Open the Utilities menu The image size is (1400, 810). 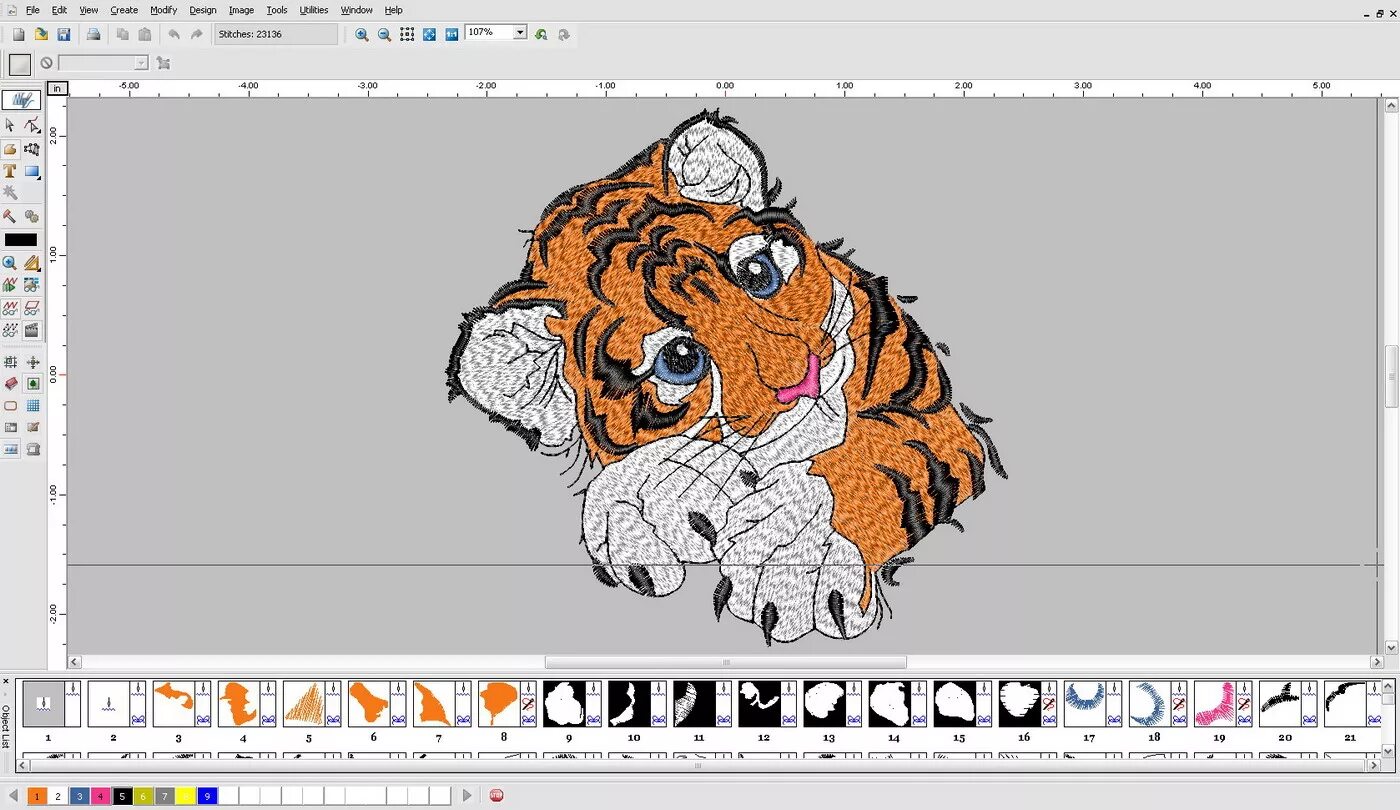[314, 10]
